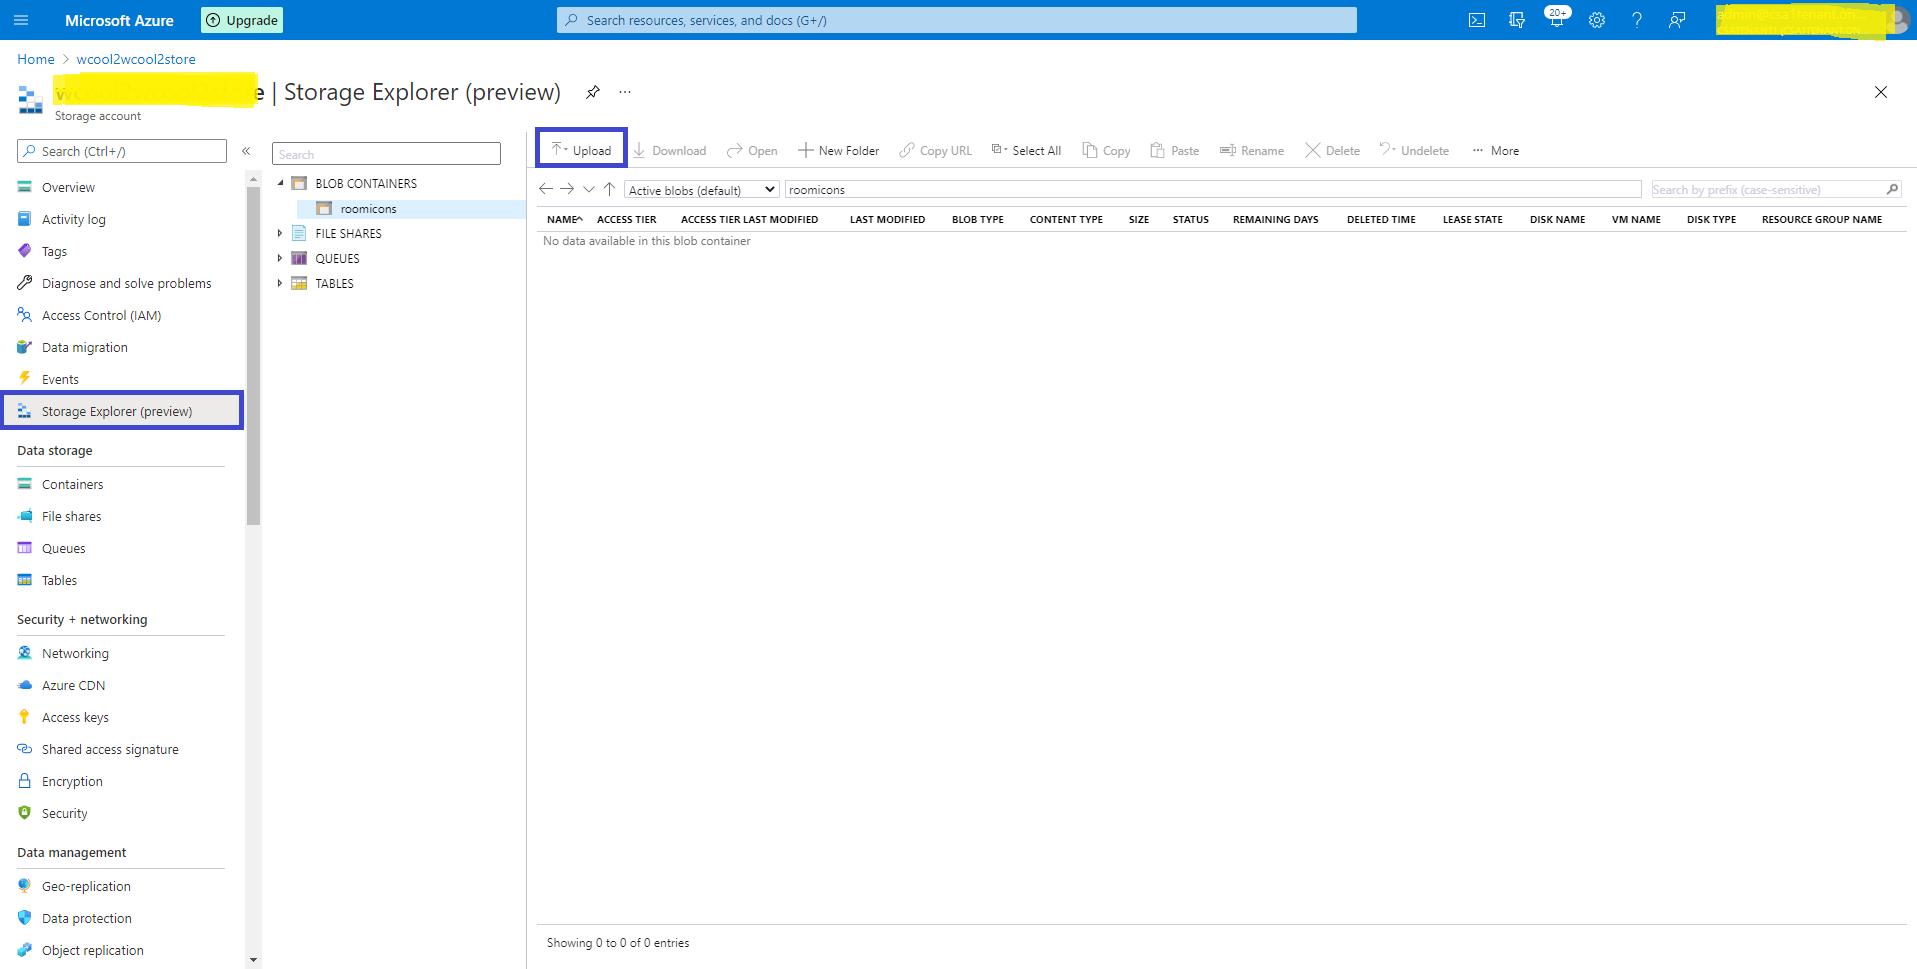The height and width of the screenshot is (969, 1917).
Task: Open the ellipsis menu beside blade title
Action: [625, 92]
